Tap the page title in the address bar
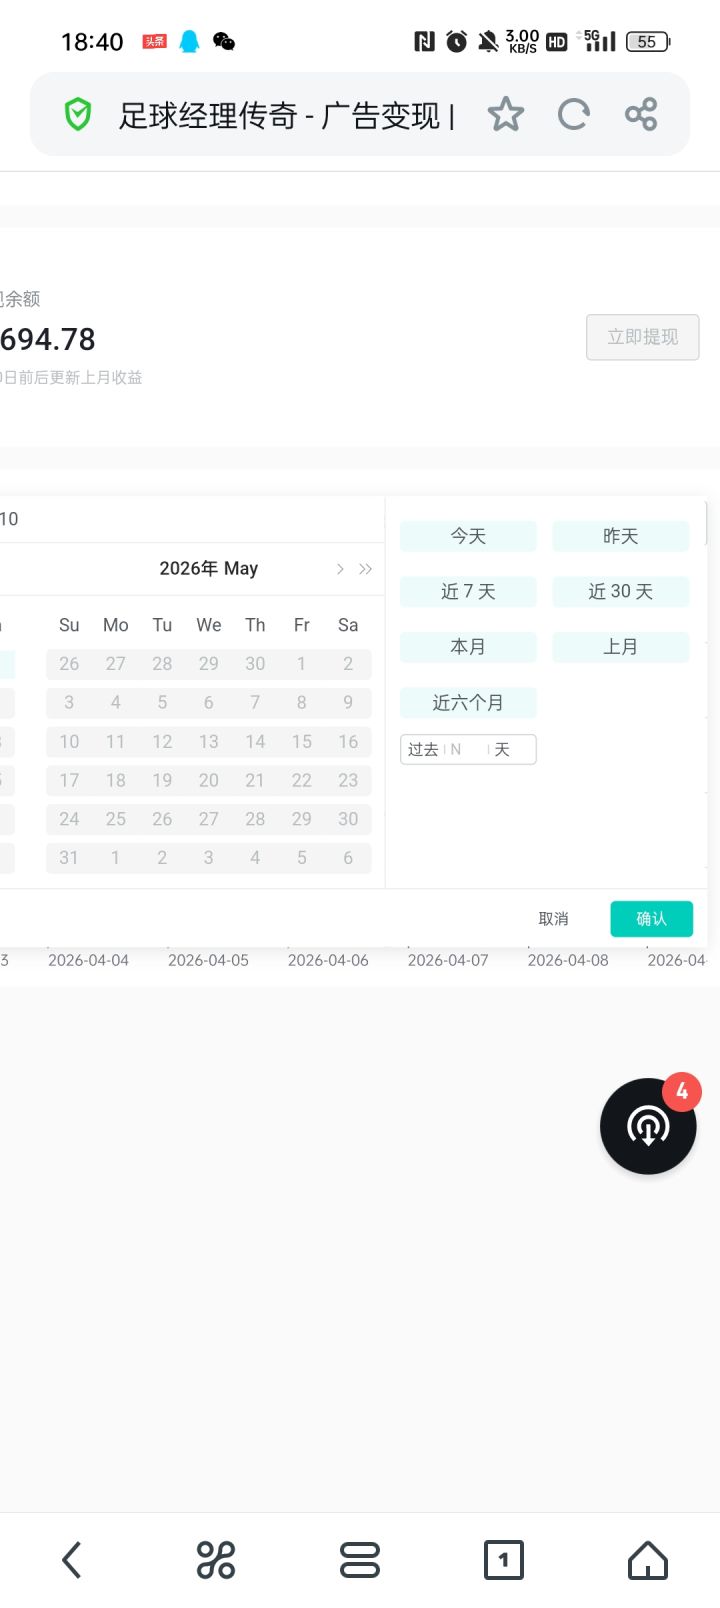The height and width of the screenshot is (1608, 720). click(x=287, y=116)
